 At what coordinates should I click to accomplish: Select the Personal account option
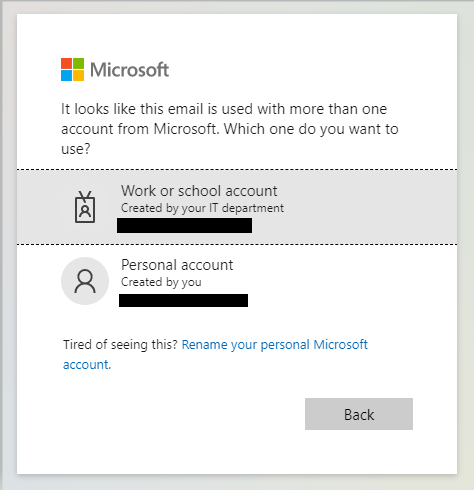tap(237, 282)
